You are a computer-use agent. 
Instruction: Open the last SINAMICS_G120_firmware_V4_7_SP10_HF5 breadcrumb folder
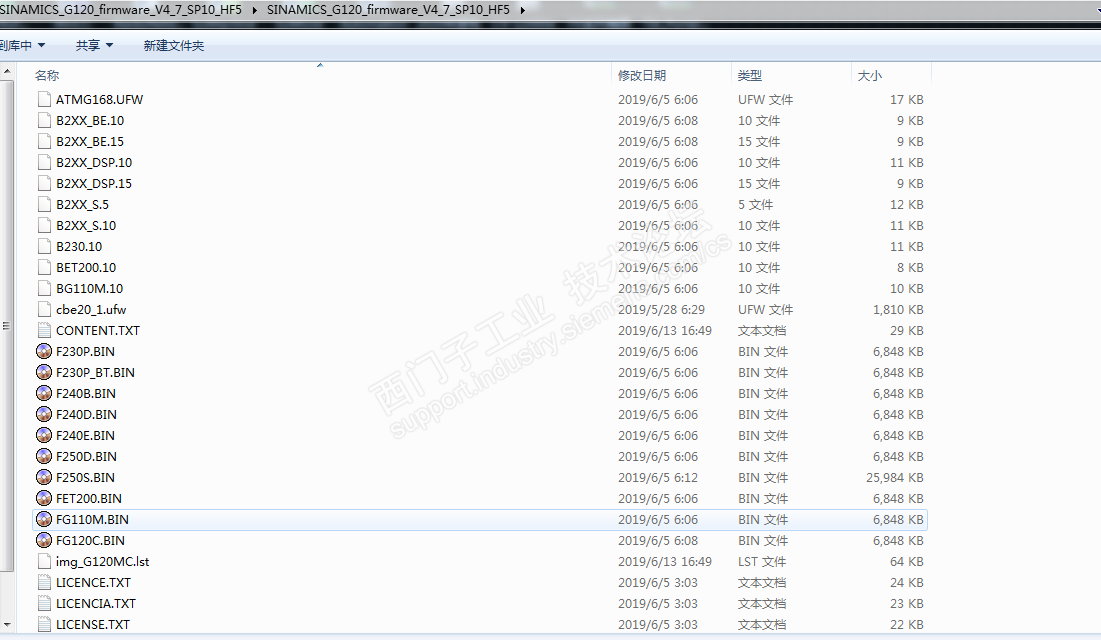coord(388,10)
